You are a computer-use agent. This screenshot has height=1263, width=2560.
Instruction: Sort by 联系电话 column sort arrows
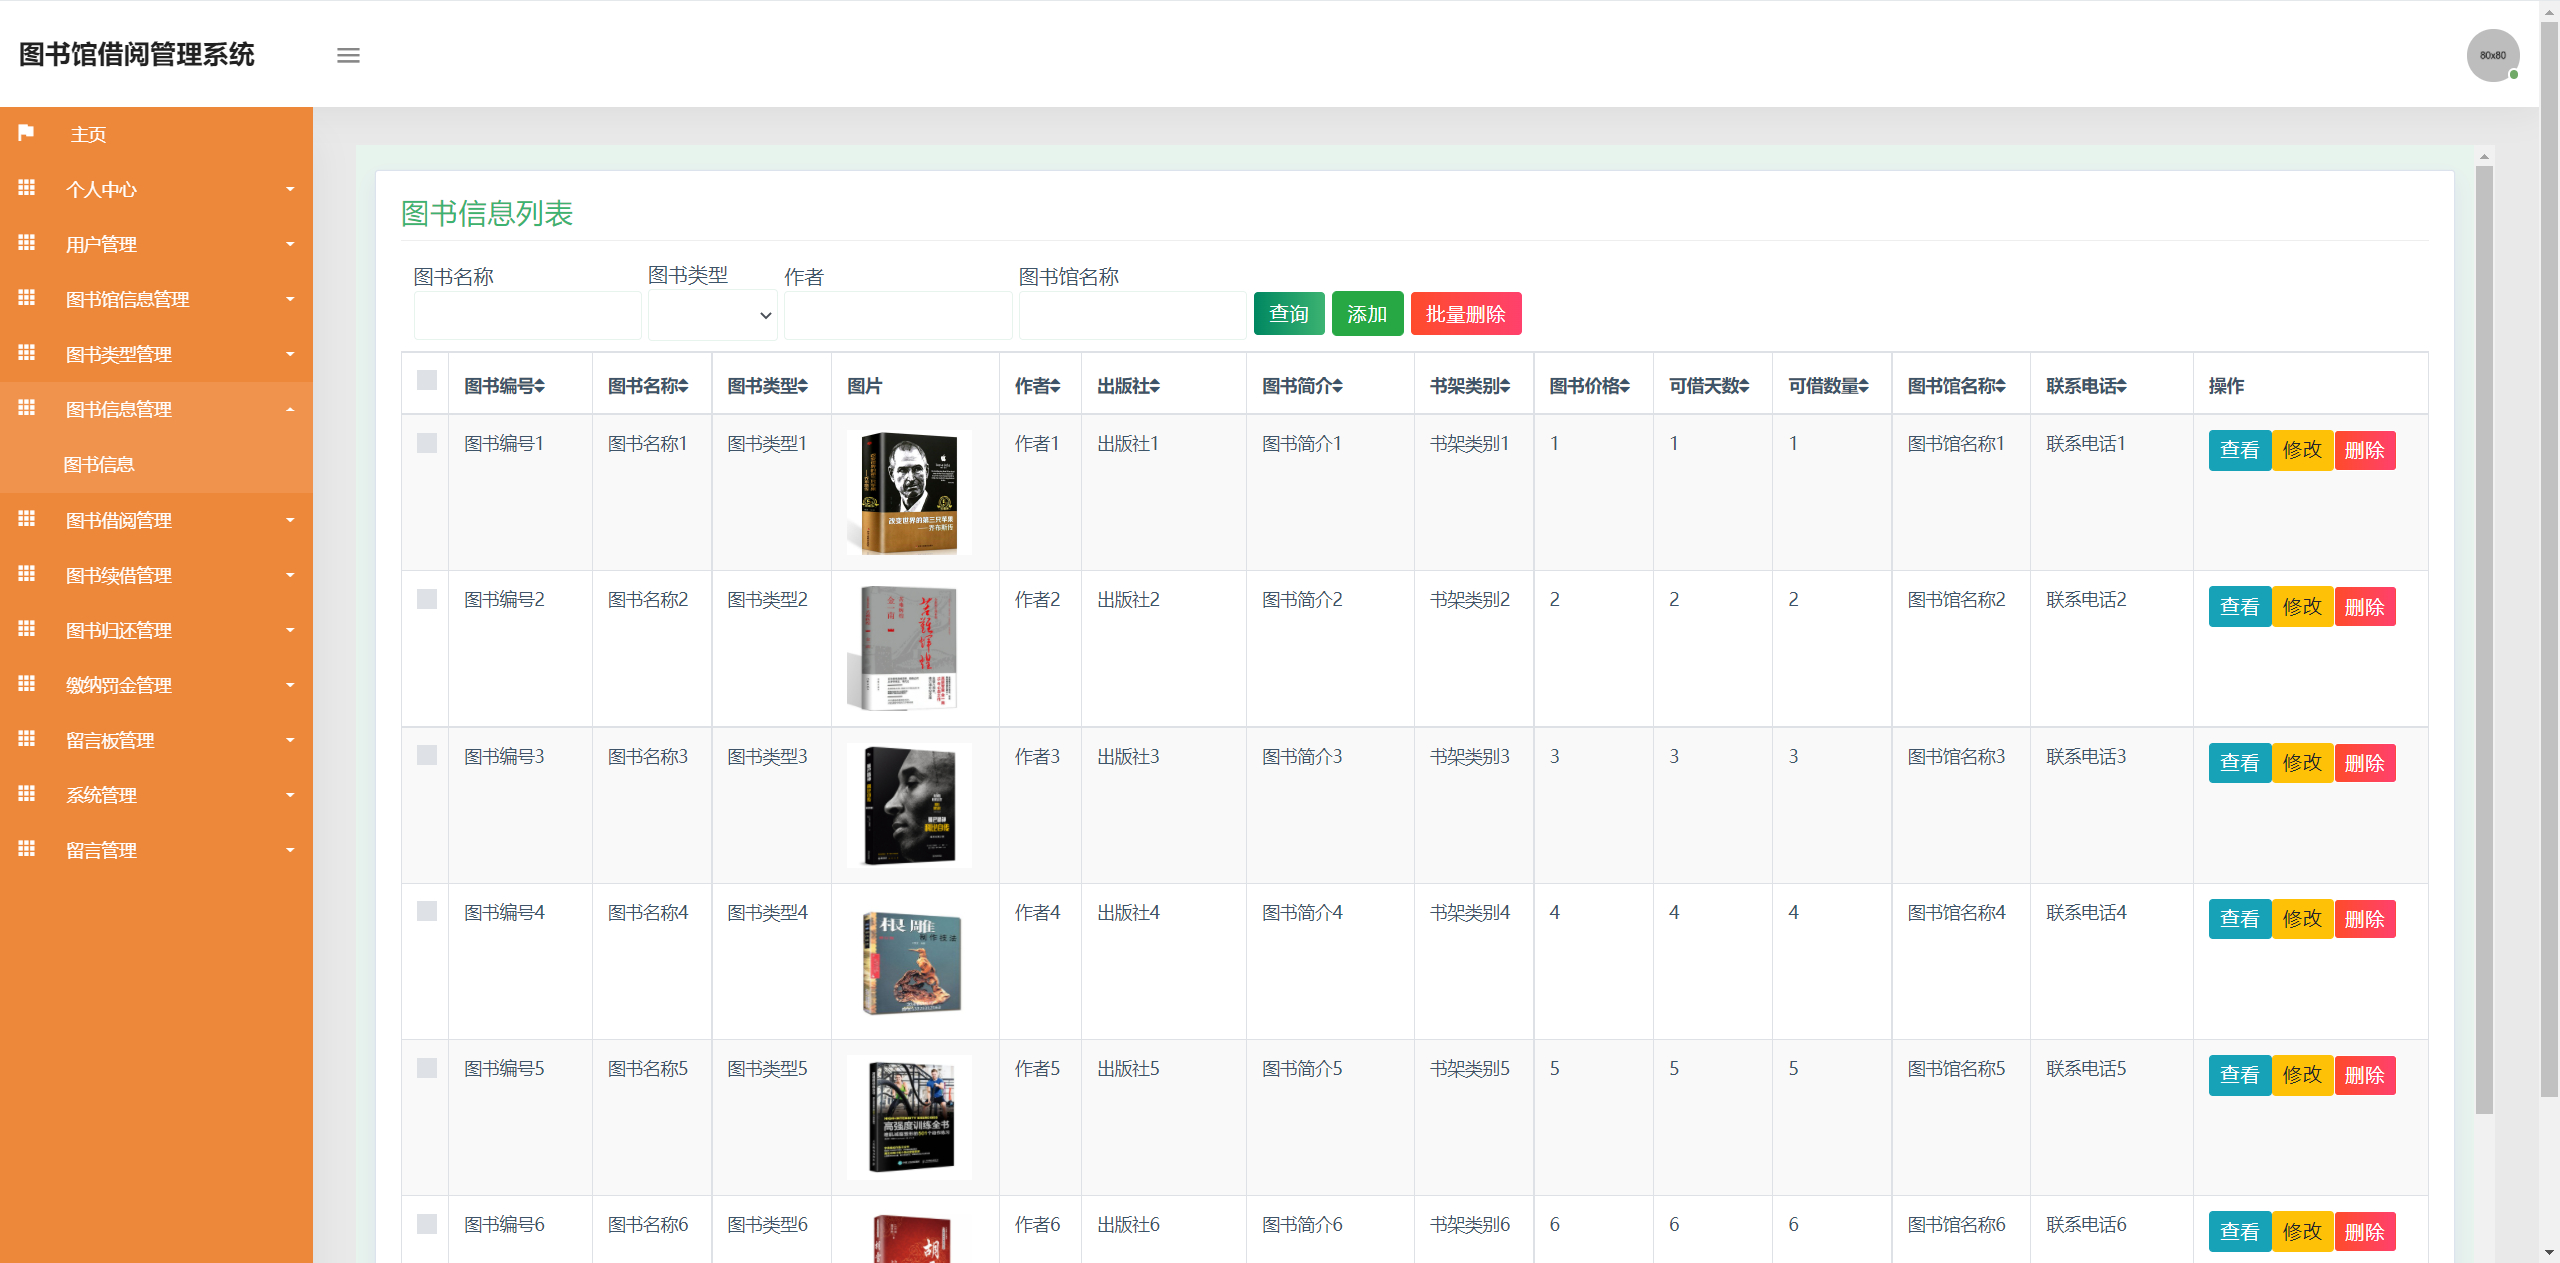2121,386
